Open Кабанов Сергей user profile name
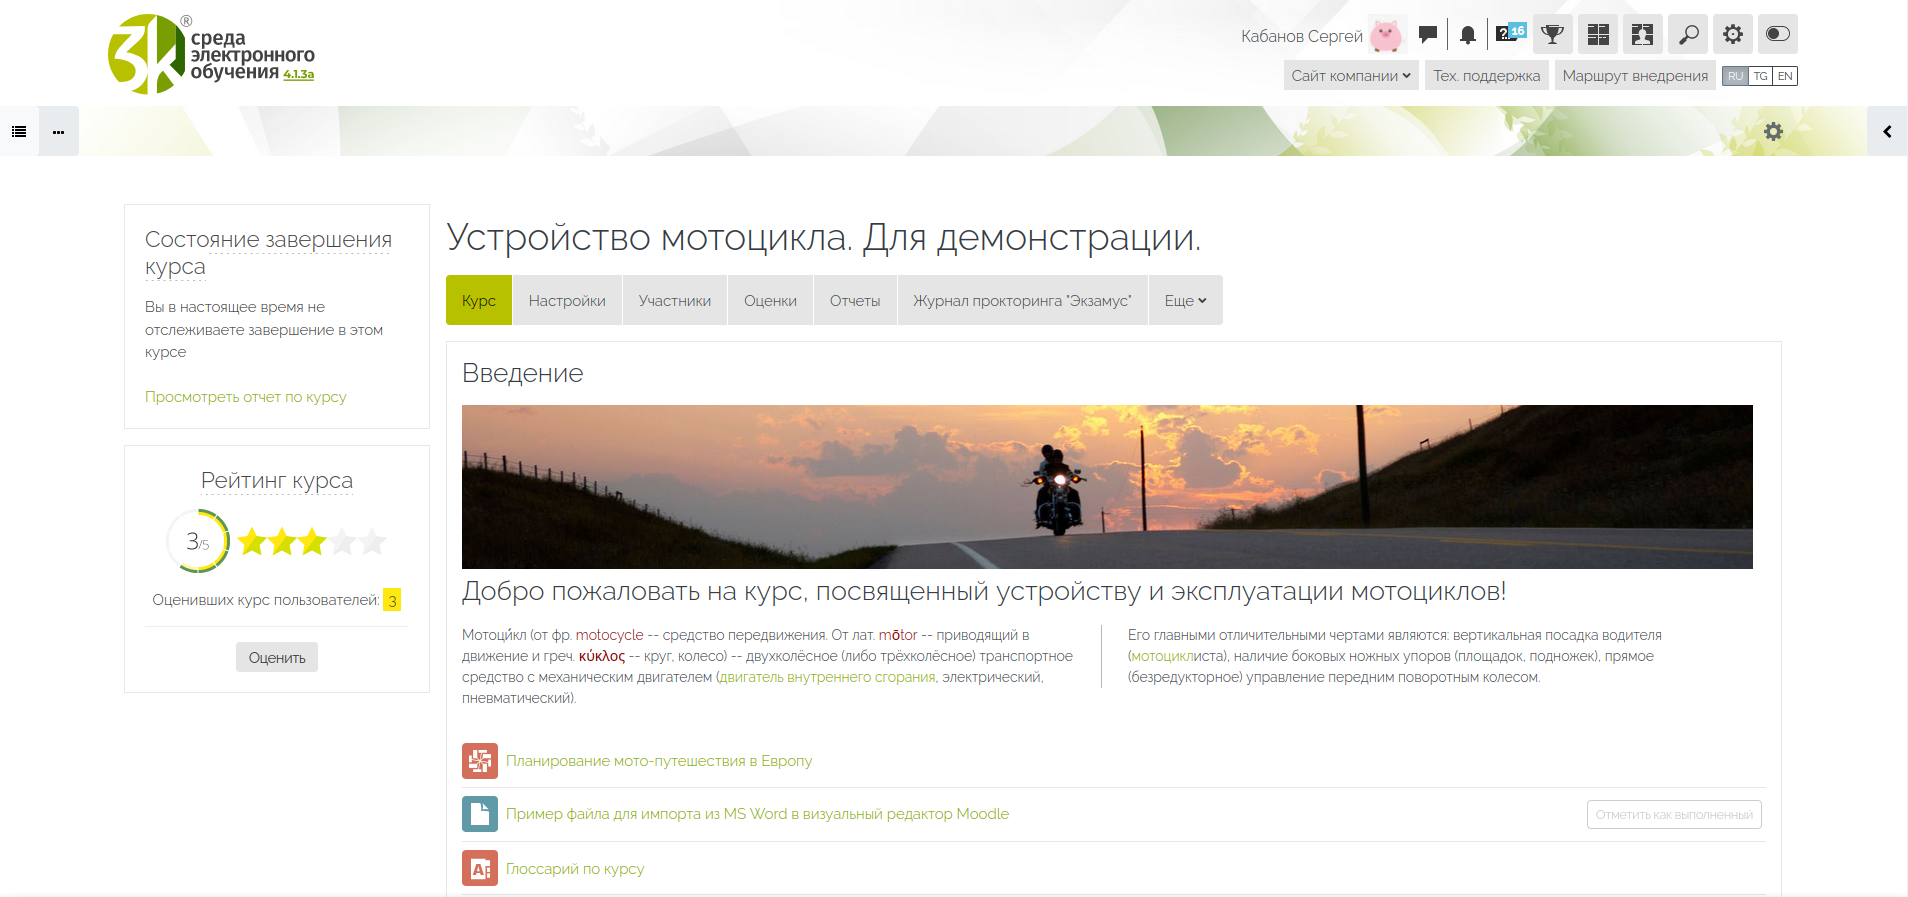Screen dimensions: 1908x897 pyautogui.click(x=1301, y=36)
